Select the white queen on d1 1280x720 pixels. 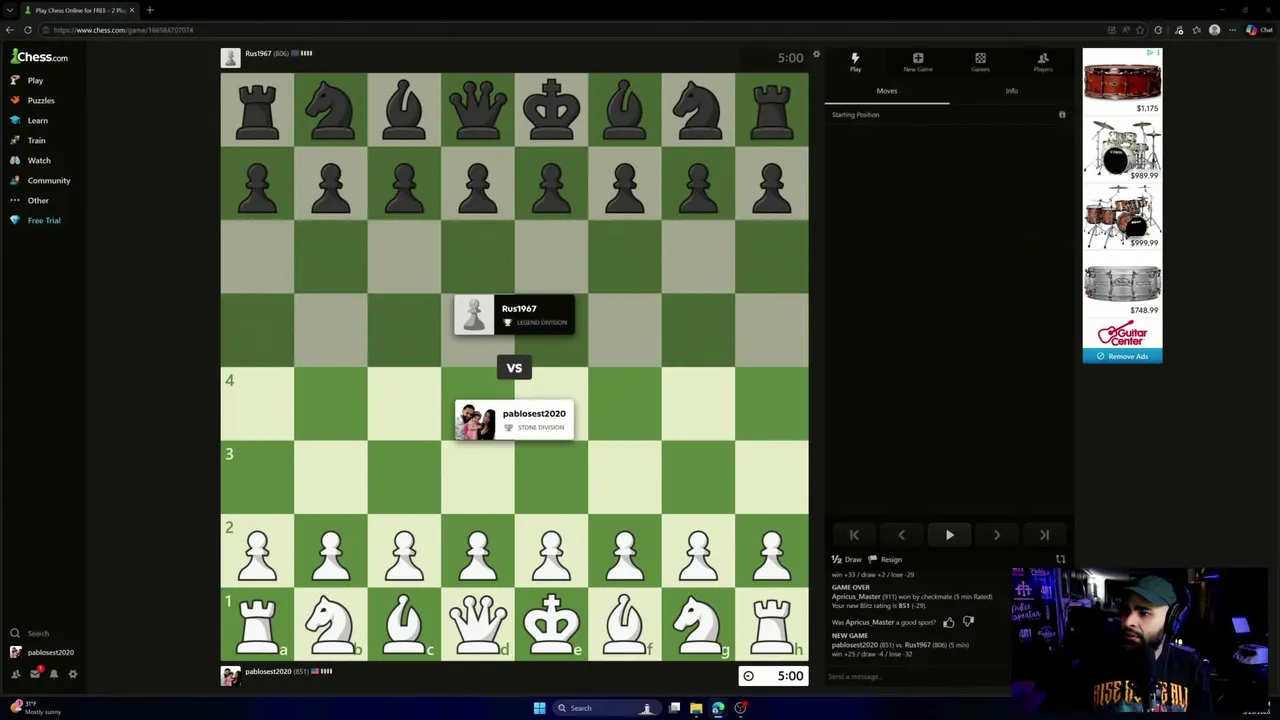[478, 624]
